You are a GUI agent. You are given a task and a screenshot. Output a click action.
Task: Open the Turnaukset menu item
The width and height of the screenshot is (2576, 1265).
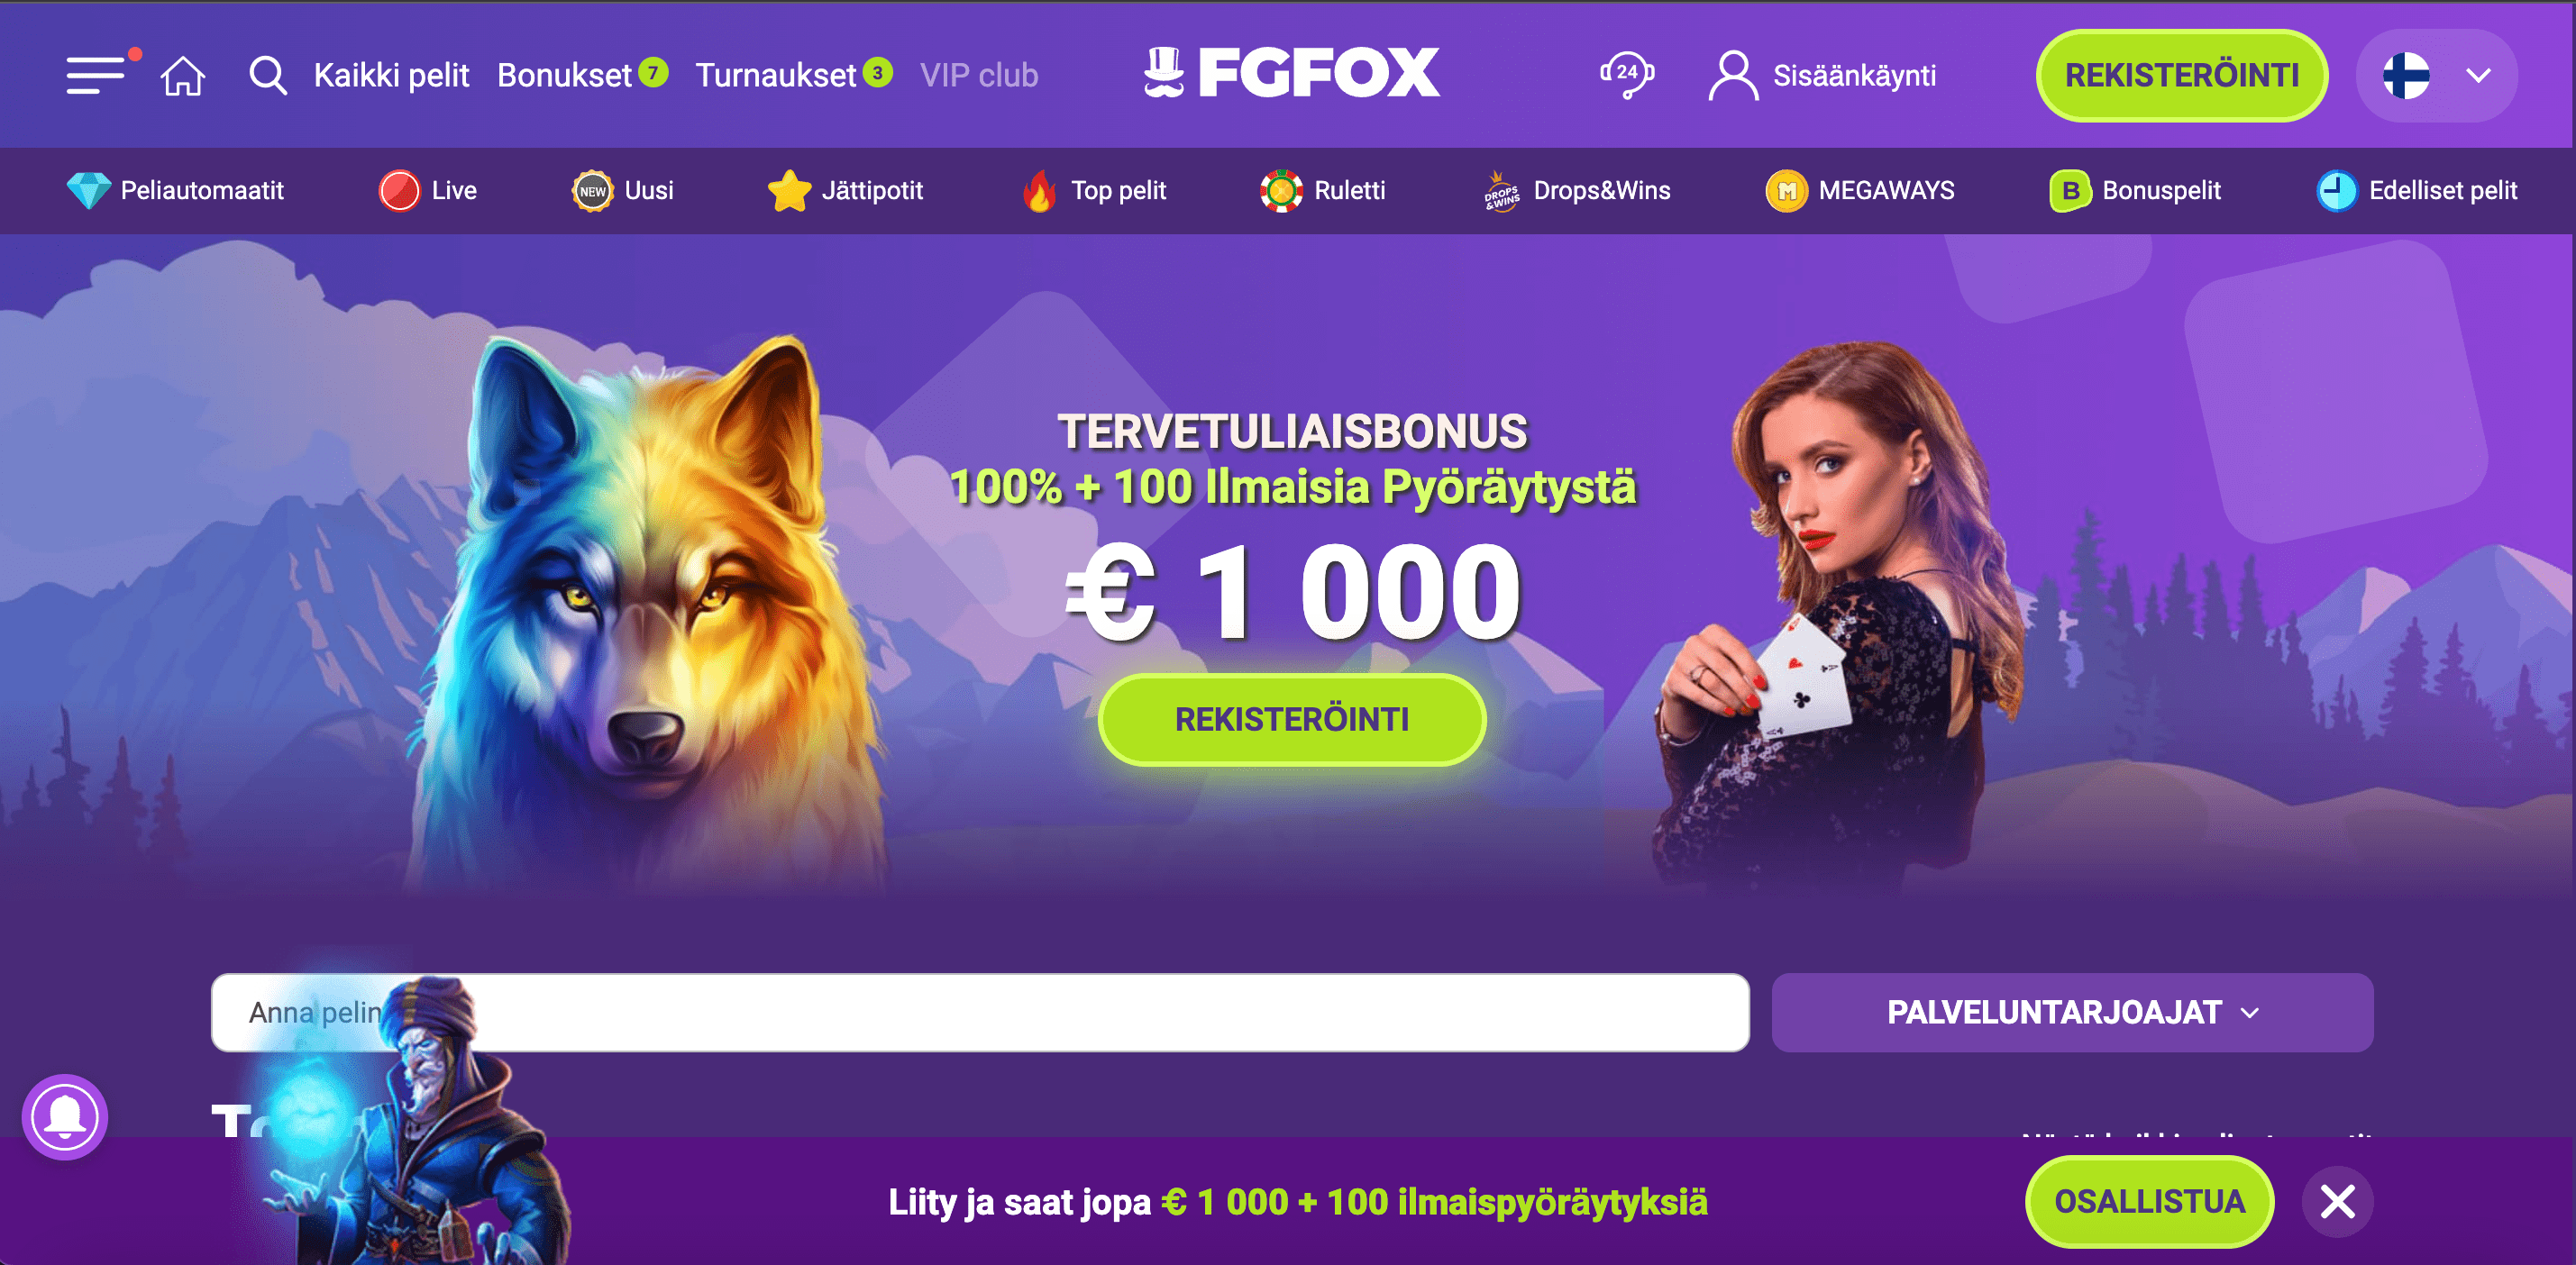(x=793, y=75)
